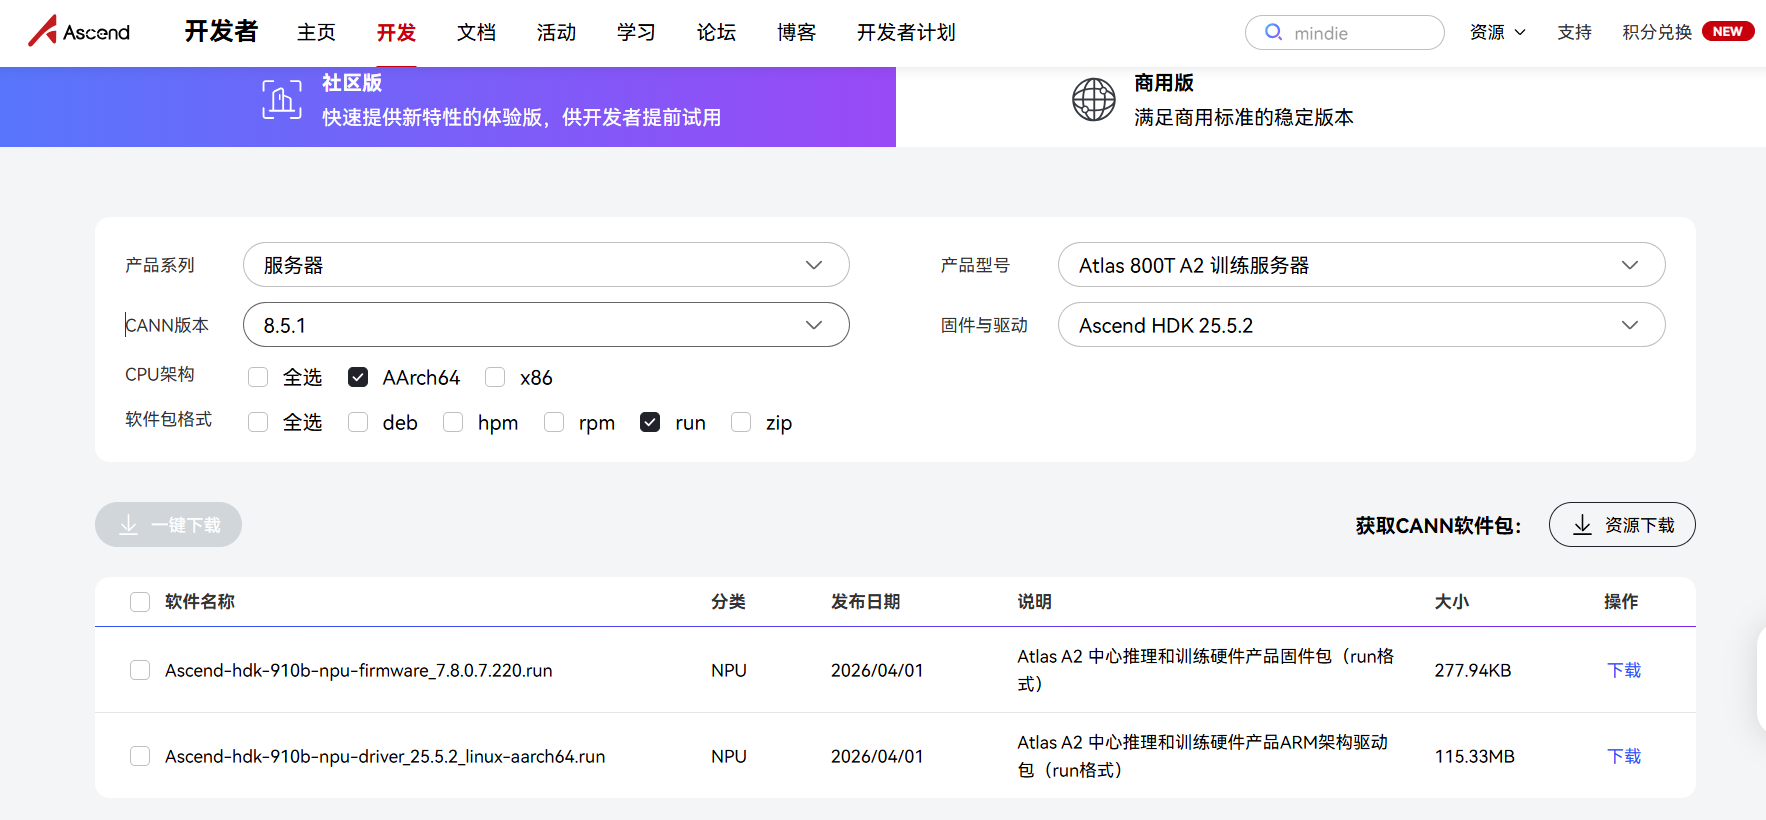
Task: Click the 软件名称 column header
Action: pyautogui.click(x=200, y=602)
